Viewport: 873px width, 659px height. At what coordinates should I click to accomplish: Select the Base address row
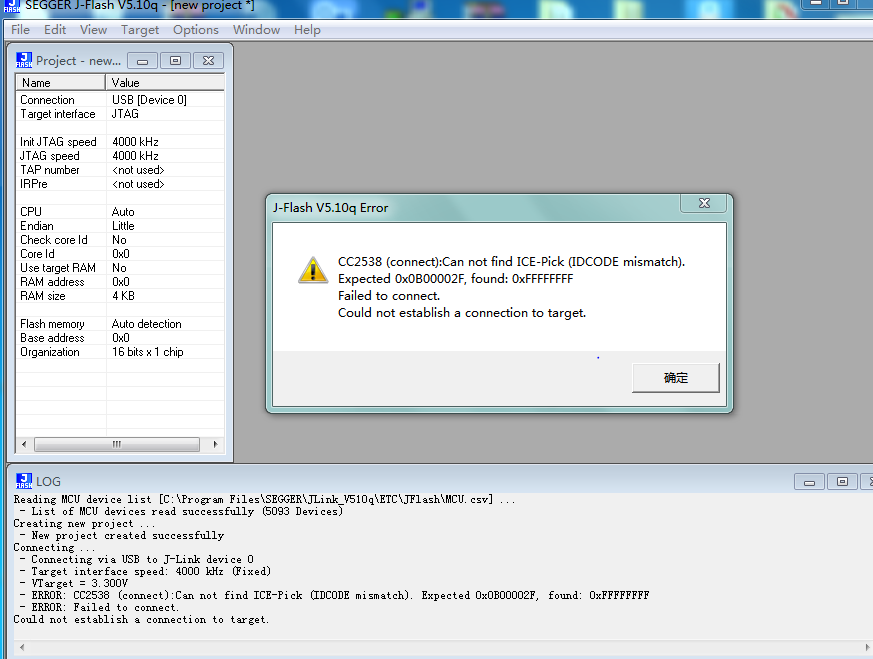click(x=120, y=338)
